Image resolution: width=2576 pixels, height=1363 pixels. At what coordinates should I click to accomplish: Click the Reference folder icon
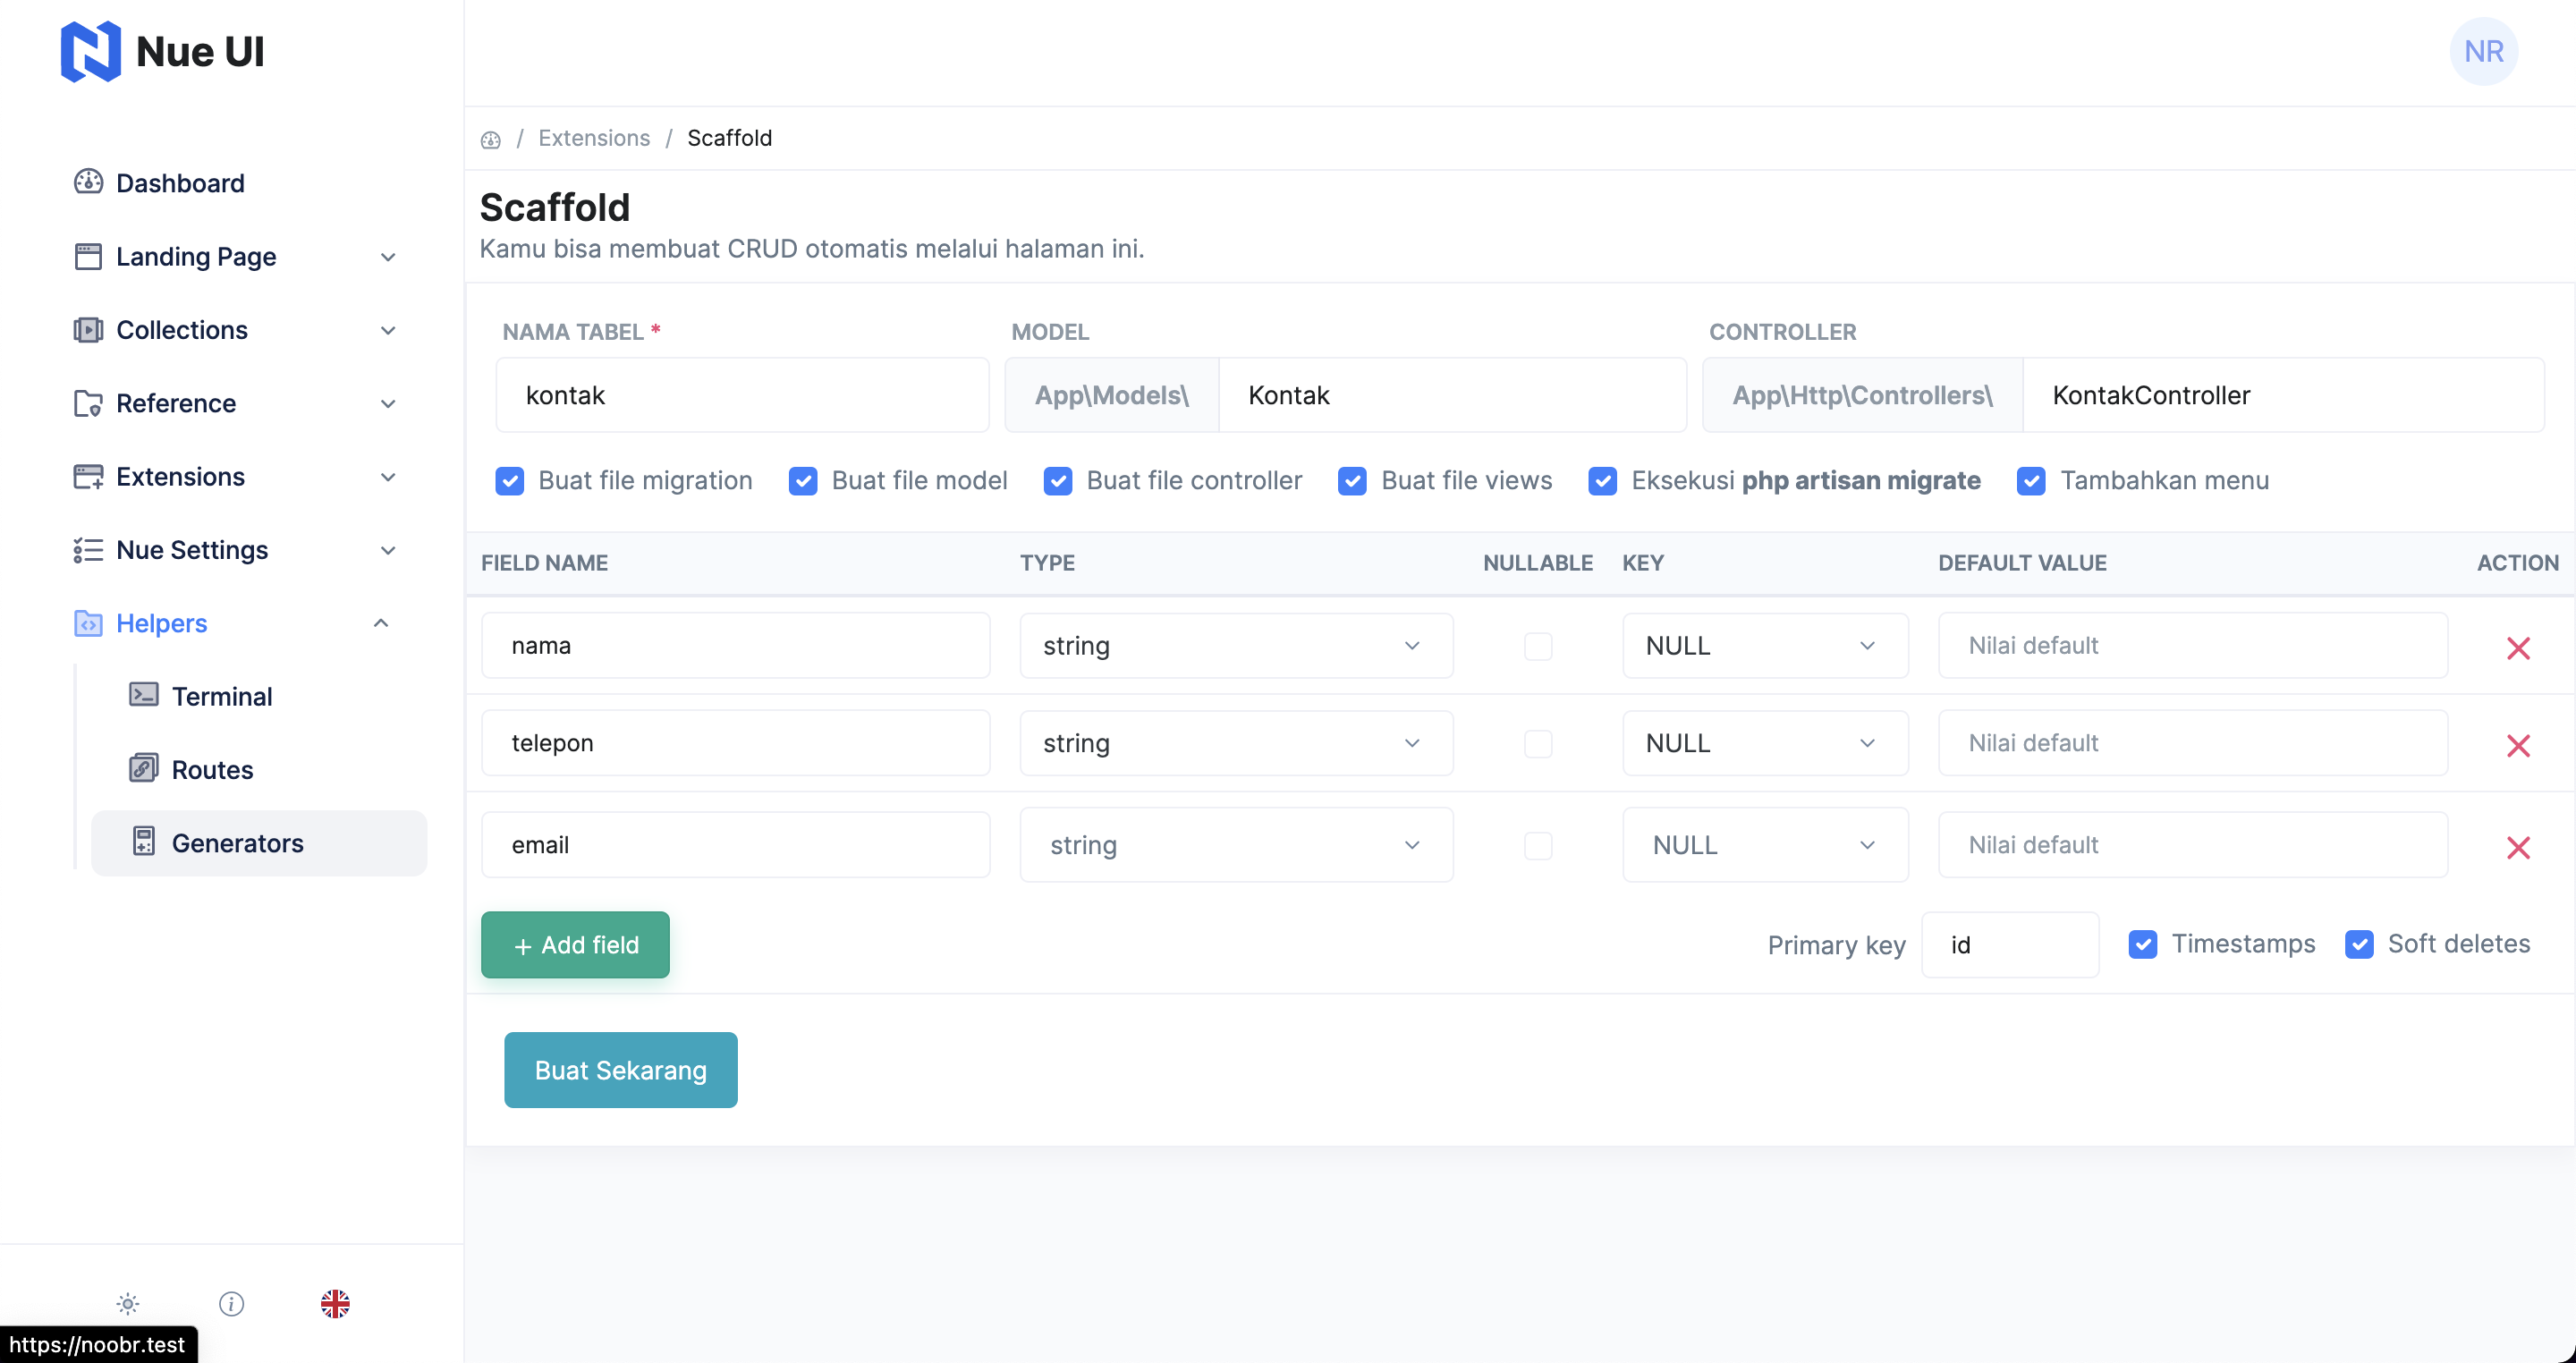pos(88,403)
